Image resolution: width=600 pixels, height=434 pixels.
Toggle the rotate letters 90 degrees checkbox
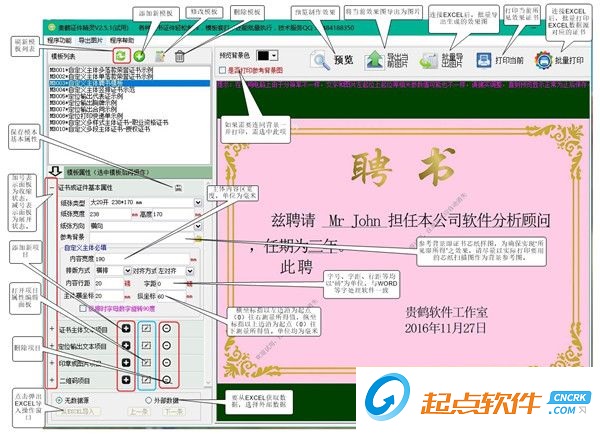82,308
